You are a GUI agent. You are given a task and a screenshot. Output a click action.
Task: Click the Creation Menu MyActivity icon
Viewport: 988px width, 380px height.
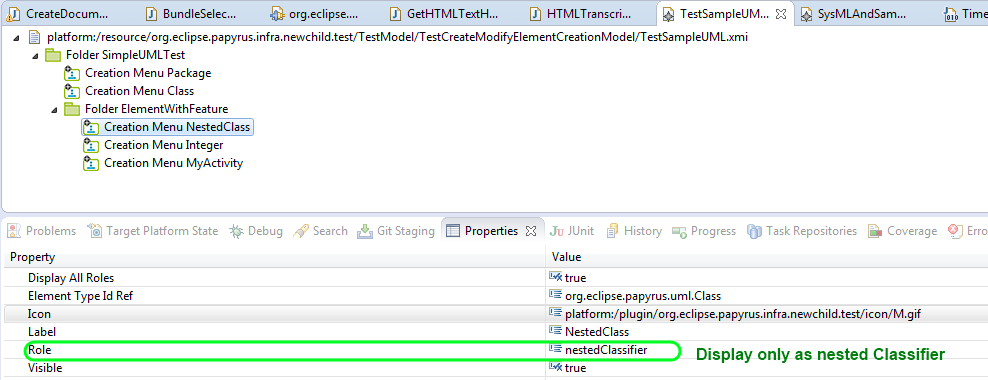[x=91, y=163]
